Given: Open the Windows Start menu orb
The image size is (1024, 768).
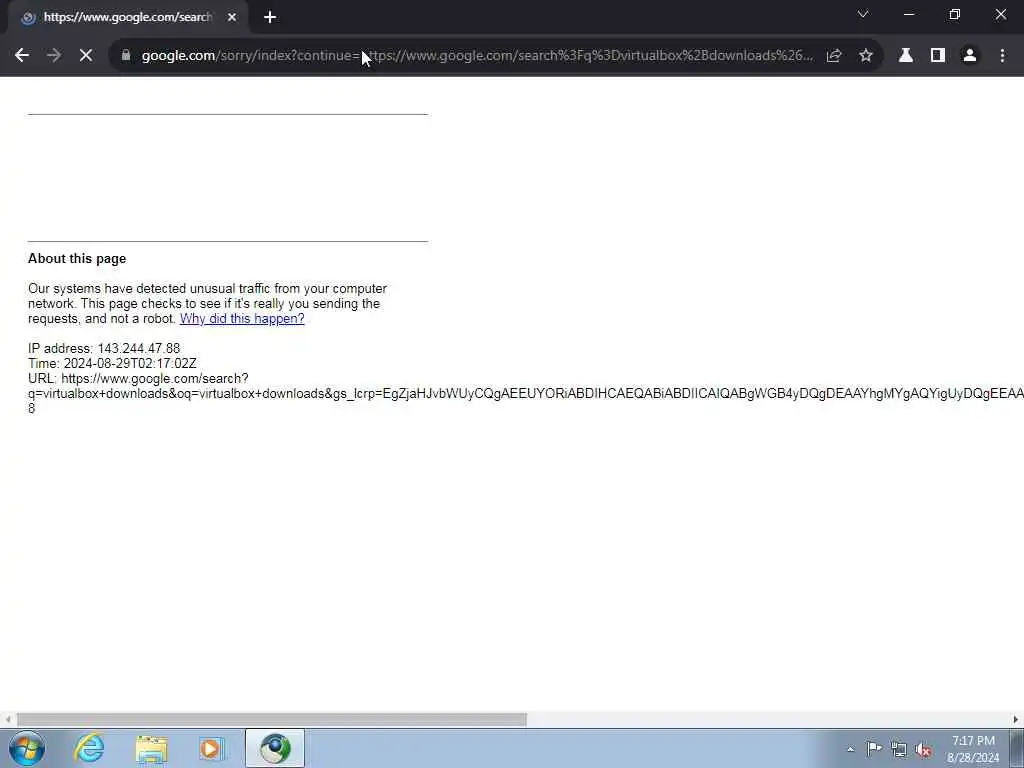Looking at the screenshot, I should pos(27,748).
